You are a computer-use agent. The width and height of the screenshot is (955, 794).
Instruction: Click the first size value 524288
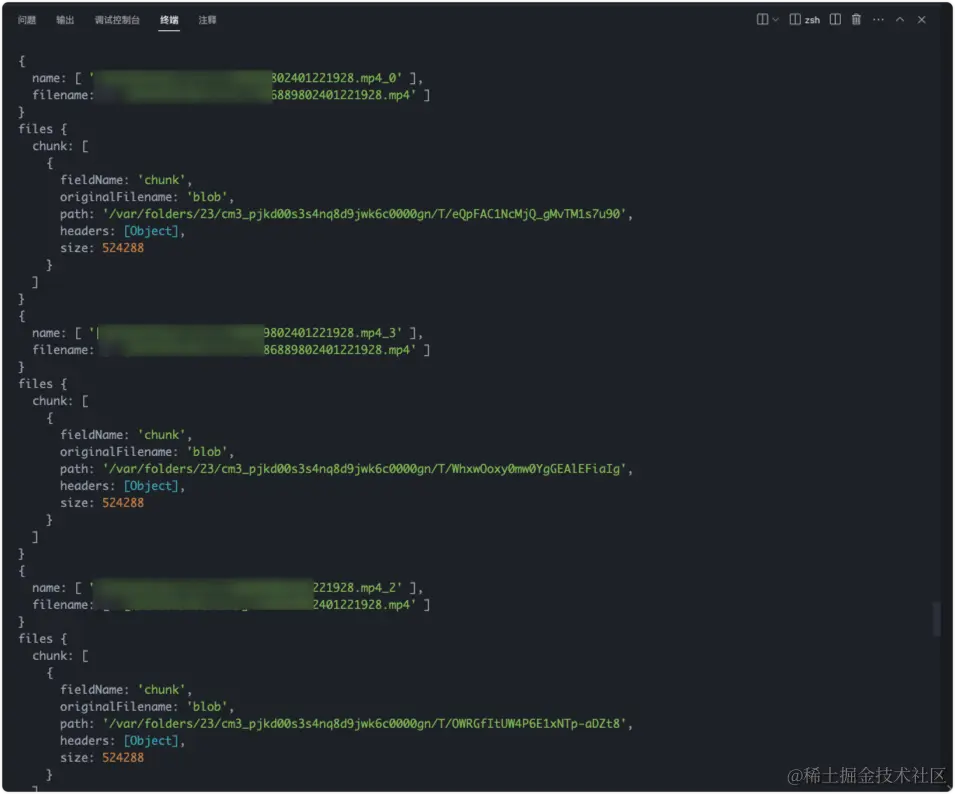pyautogui.click(x=123, y=248)
